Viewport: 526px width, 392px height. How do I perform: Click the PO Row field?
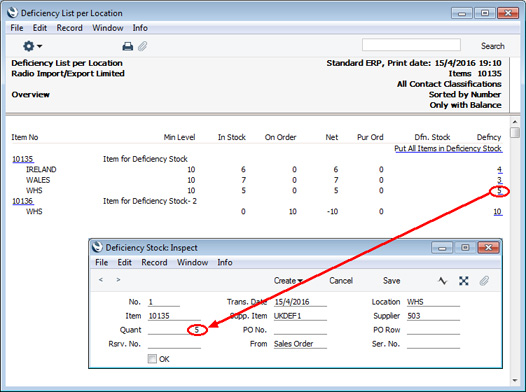[x=433, y=330]
